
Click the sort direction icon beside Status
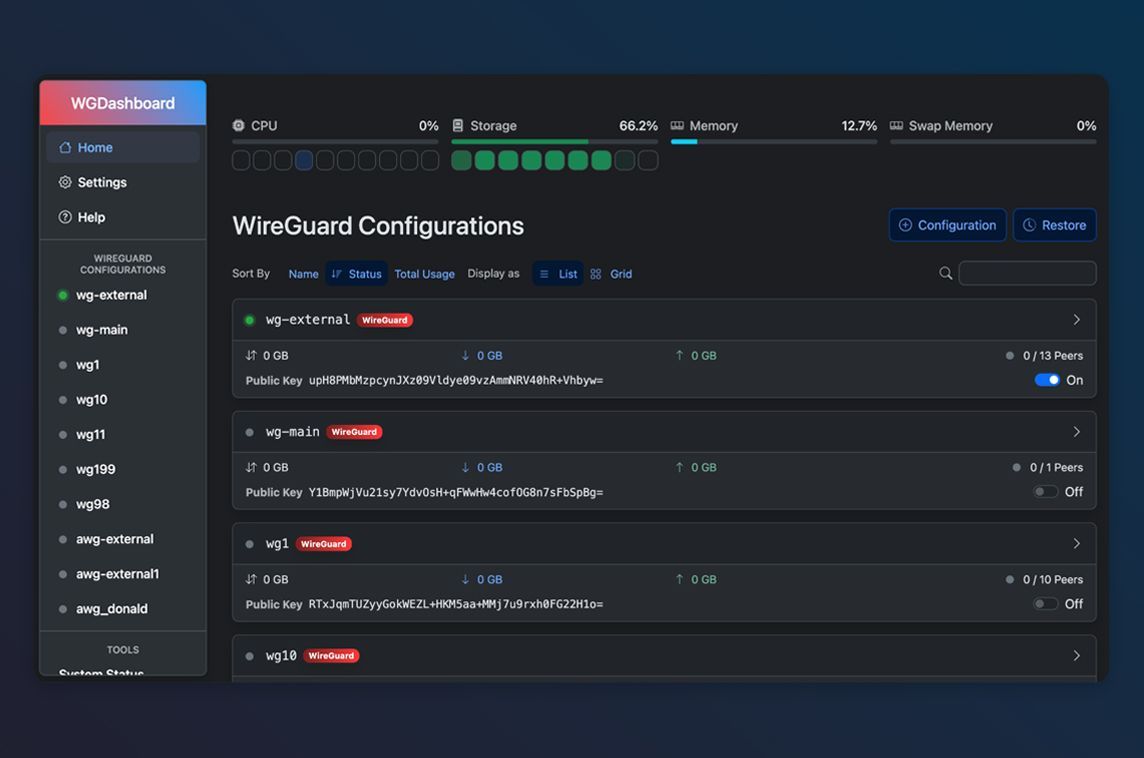[x=336, y=274]
